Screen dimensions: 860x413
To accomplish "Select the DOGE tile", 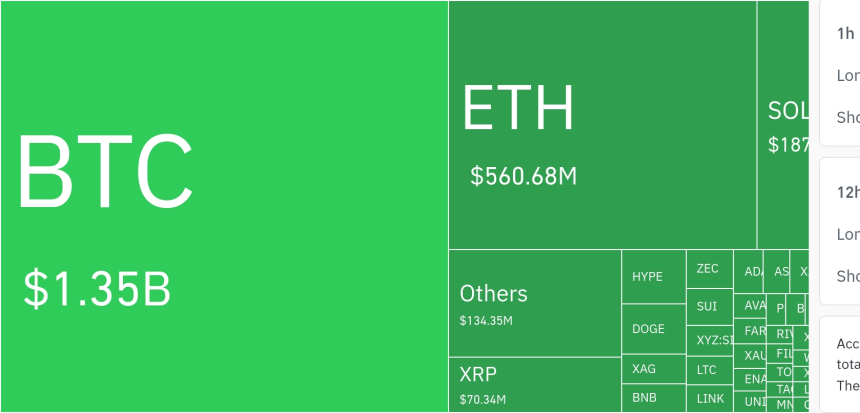I will click(x=653, y=329).
